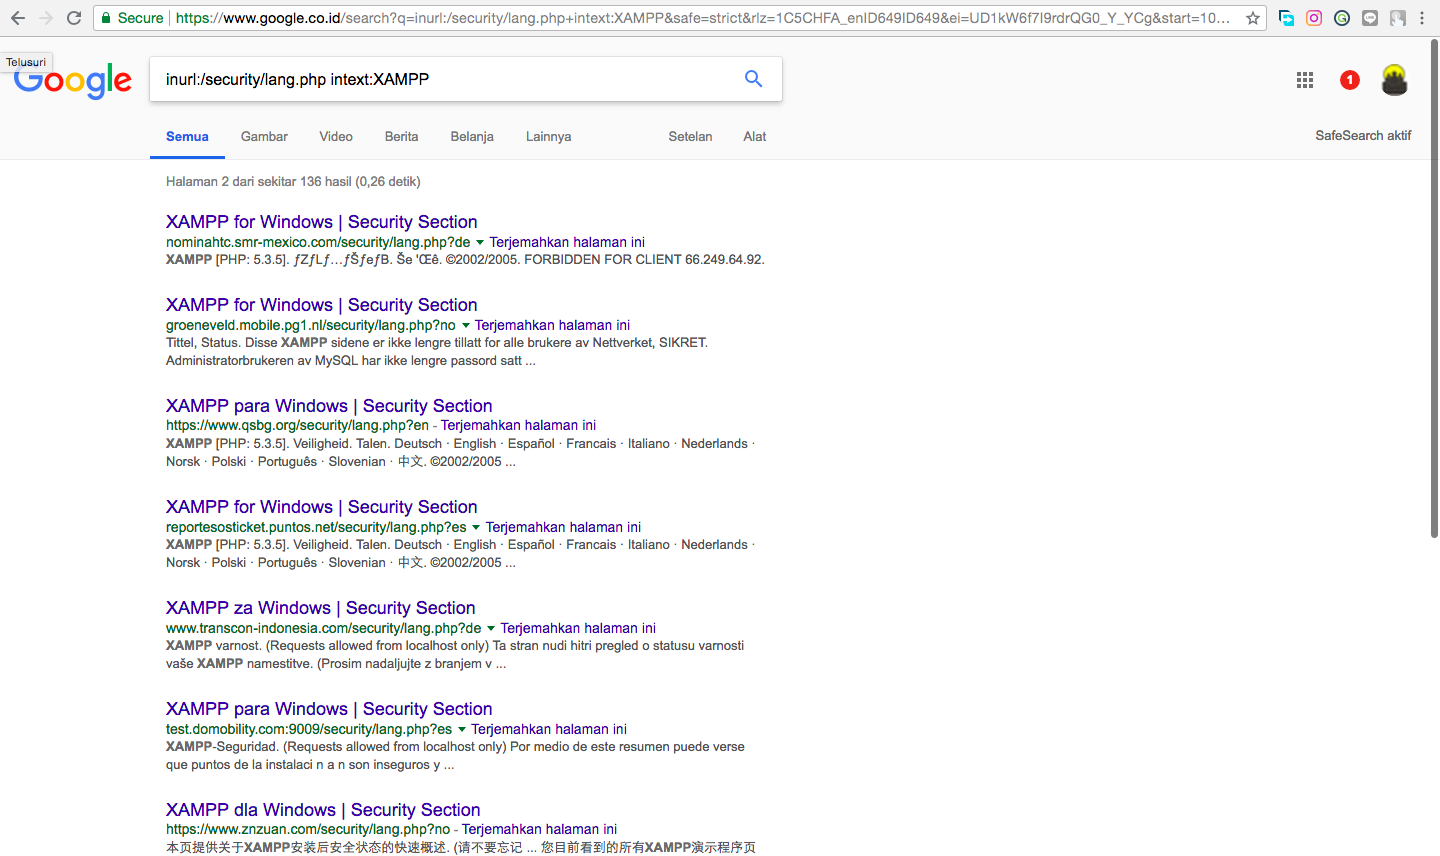Switch to the Video tab
This screenshot has width=1440, height=856.
click(336, 137)
